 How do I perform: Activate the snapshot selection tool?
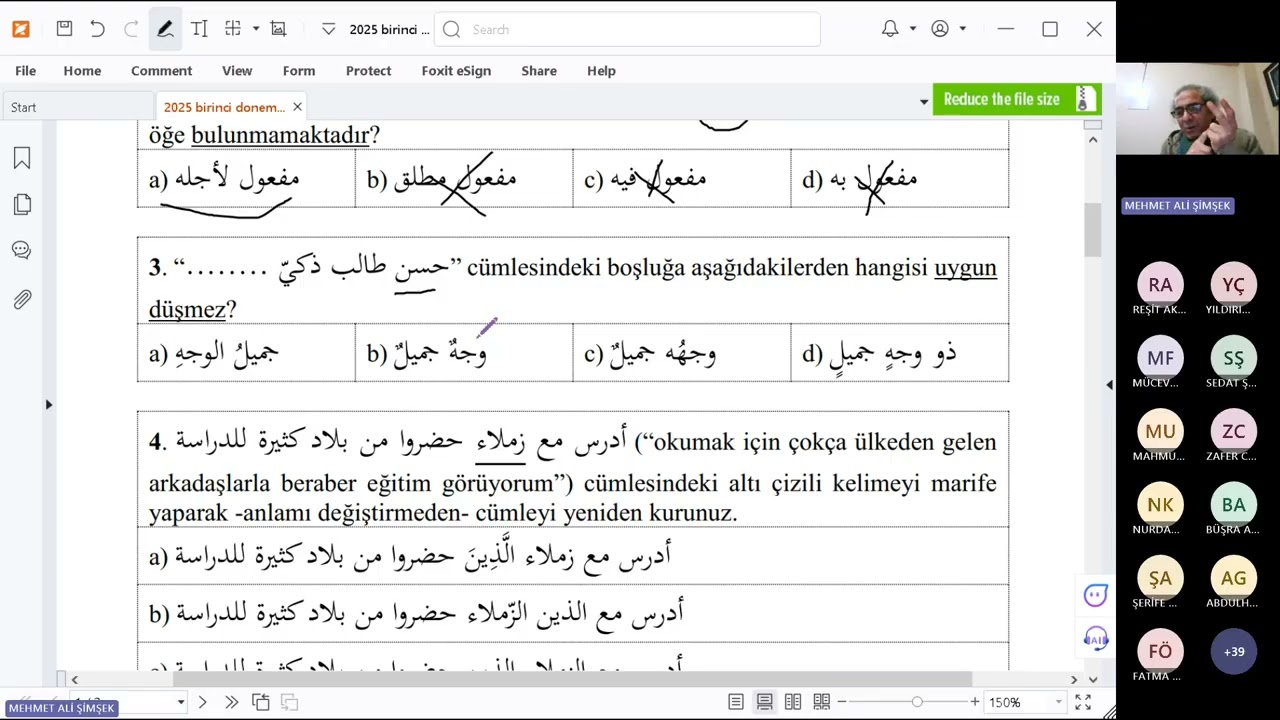tap(233, 29)
